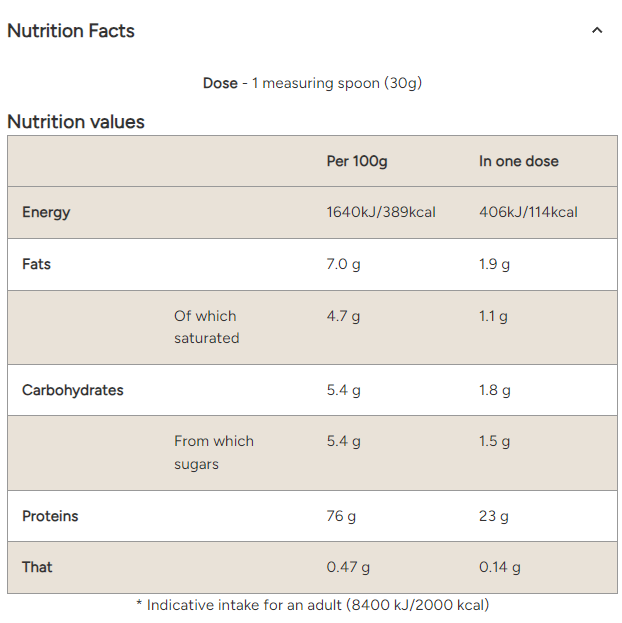Click the indicative intake footnote text
This screenshot has height=623, width=622.
click(312, 605)
